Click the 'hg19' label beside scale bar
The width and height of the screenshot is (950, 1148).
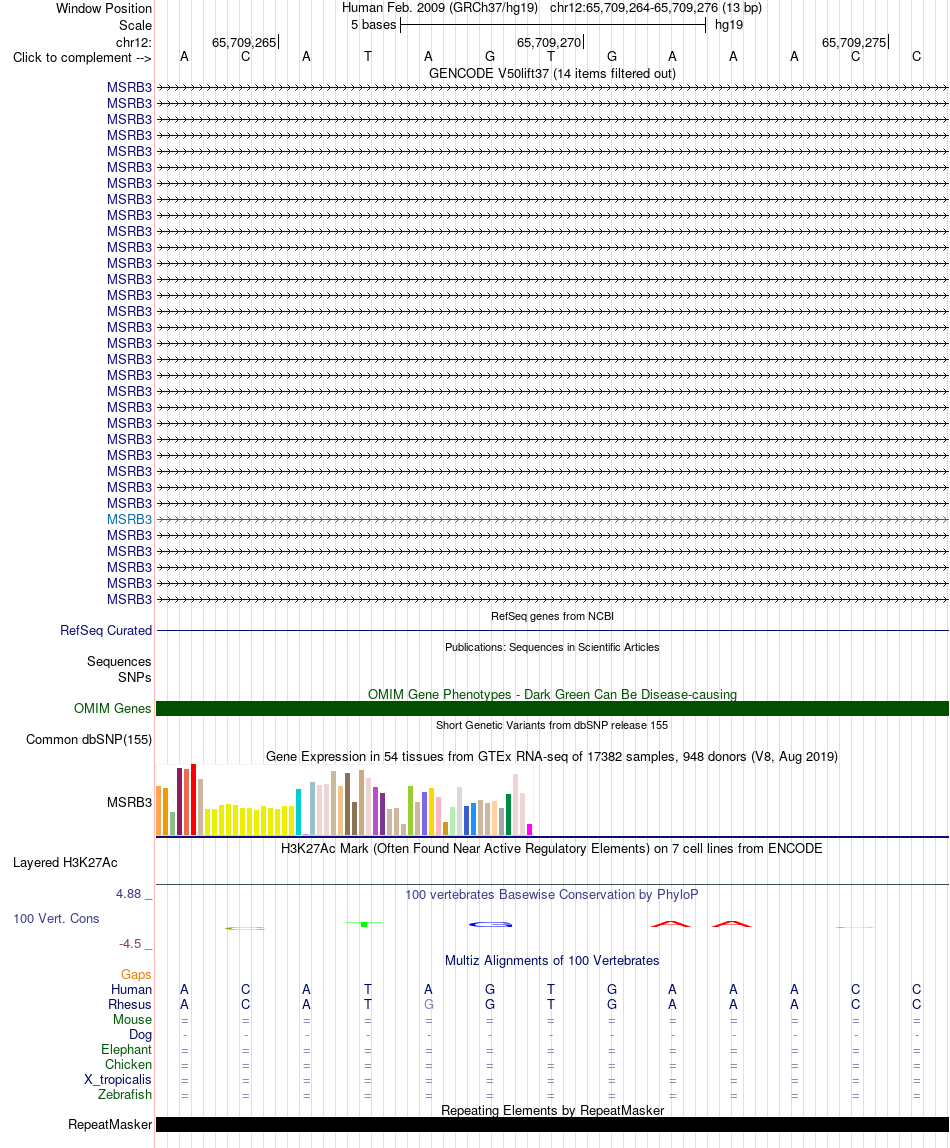tap(729, 25)
